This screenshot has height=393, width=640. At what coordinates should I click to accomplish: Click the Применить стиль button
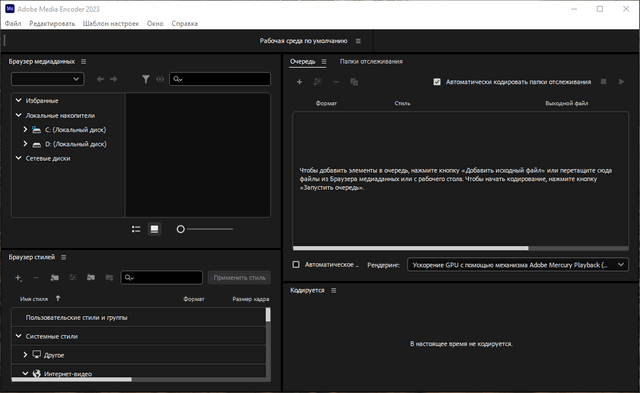239,278
